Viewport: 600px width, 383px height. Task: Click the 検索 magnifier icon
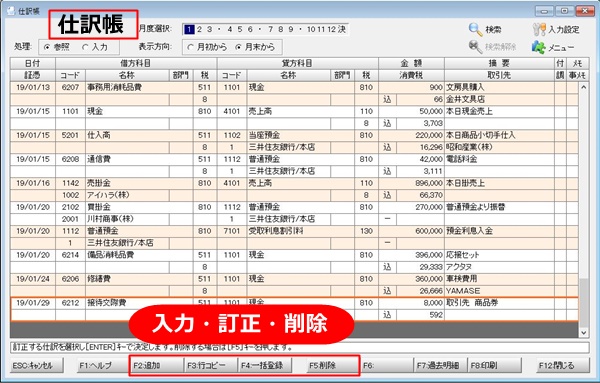[x=476, y=29]
